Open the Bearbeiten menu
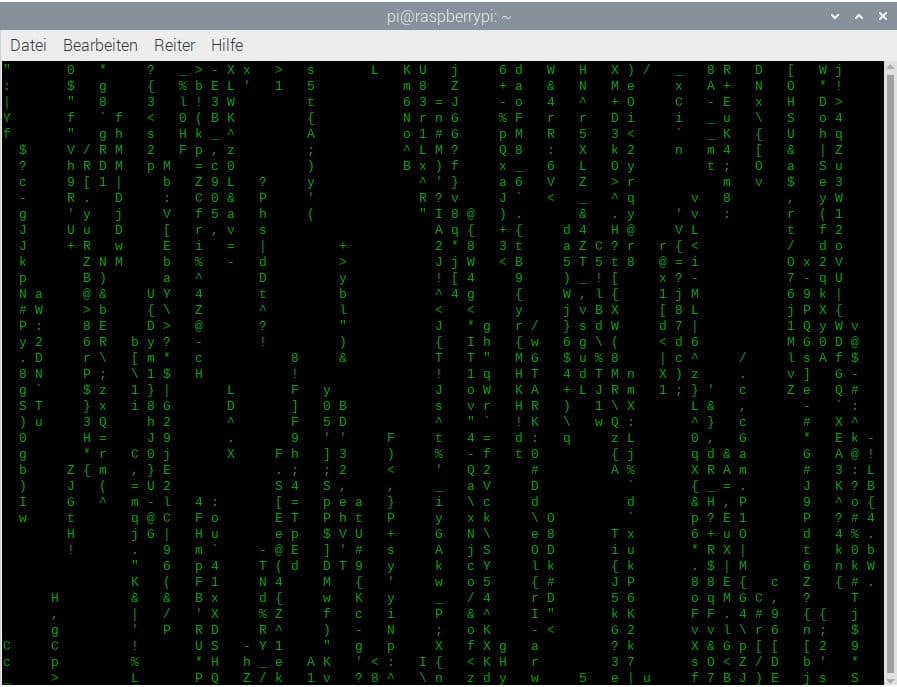This screenshot has width=897, height=687. (x=100, y=45)
